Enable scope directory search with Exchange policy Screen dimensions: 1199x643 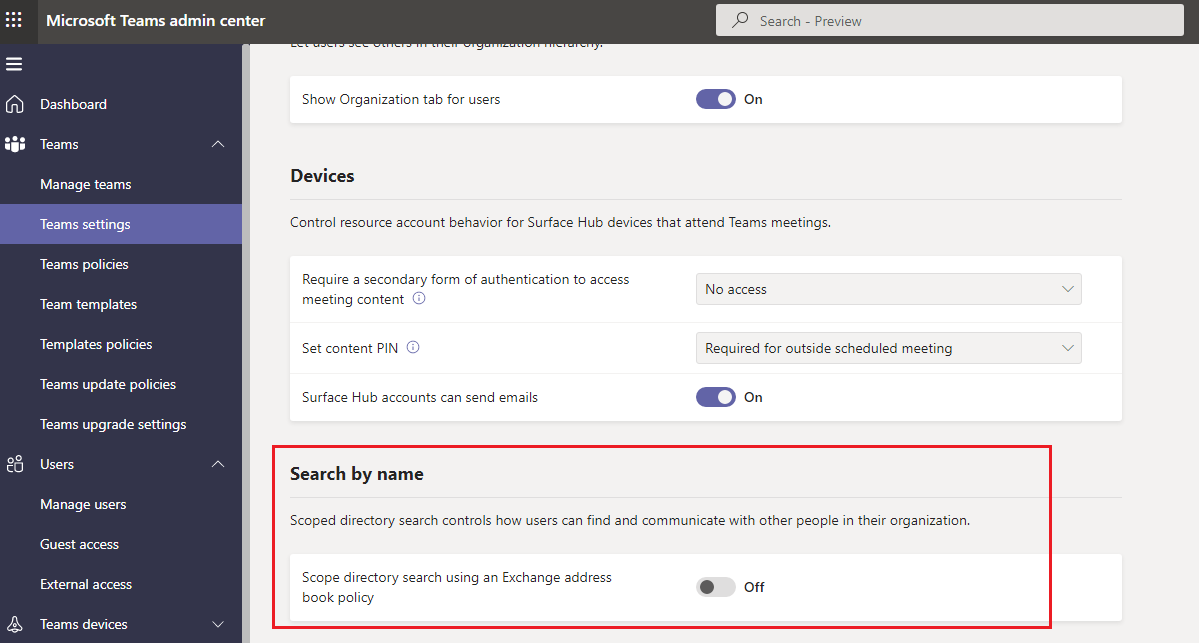pyautogui.click(x=715, y=587)
